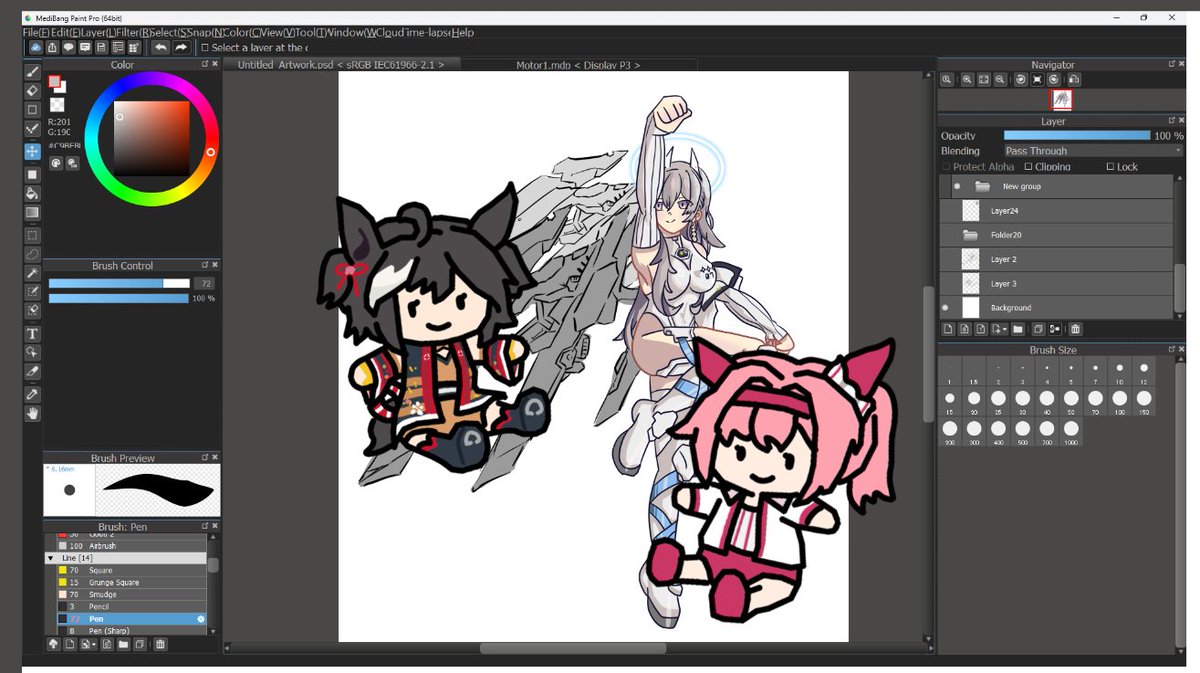
Task: Select brush size 1000 preset
Action: [x=1071, y=430]
